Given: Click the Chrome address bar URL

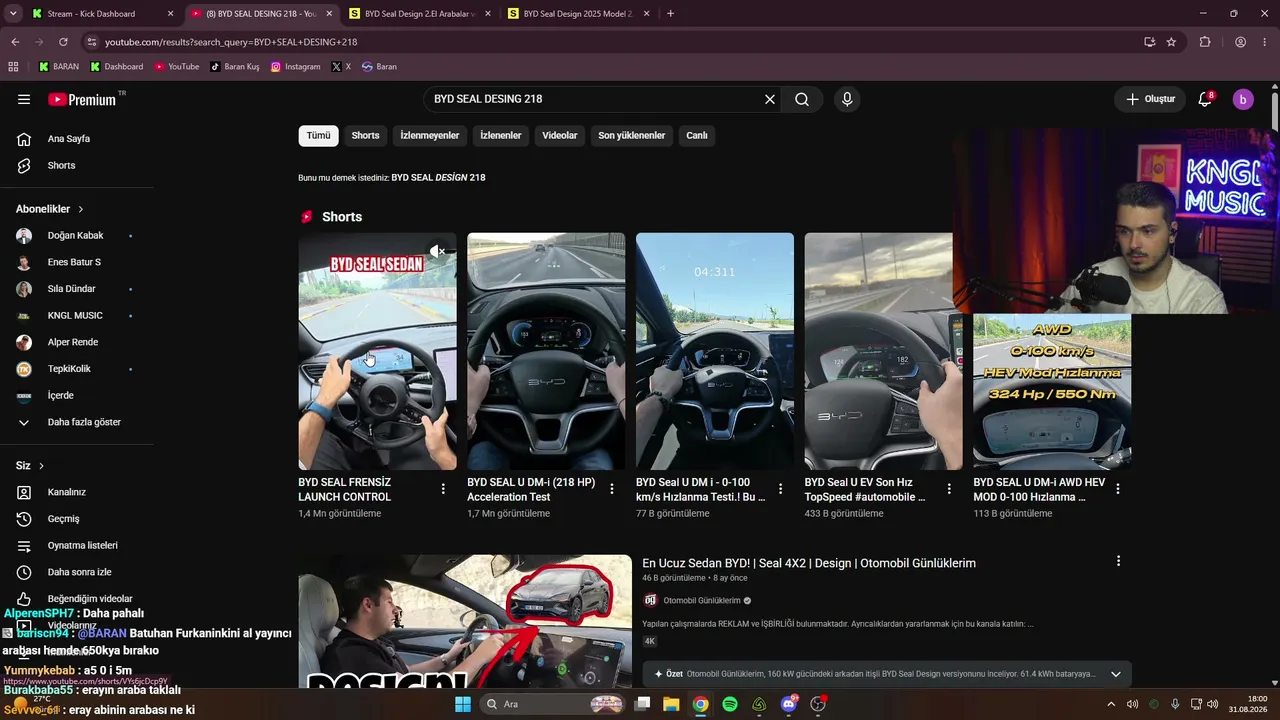Looking at the screenshot, I should (x=231, y=42).
